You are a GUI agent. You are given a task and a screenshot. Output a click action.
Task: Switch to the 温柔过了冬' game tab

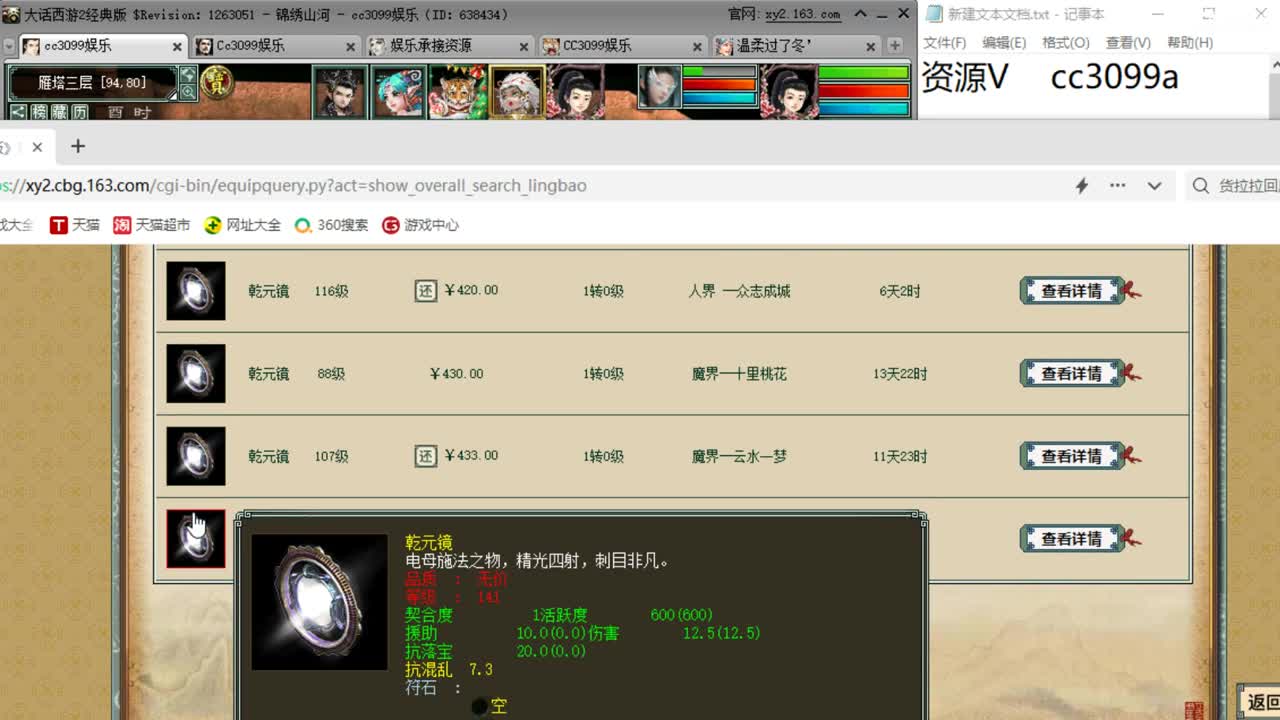(x=795, y=46)
